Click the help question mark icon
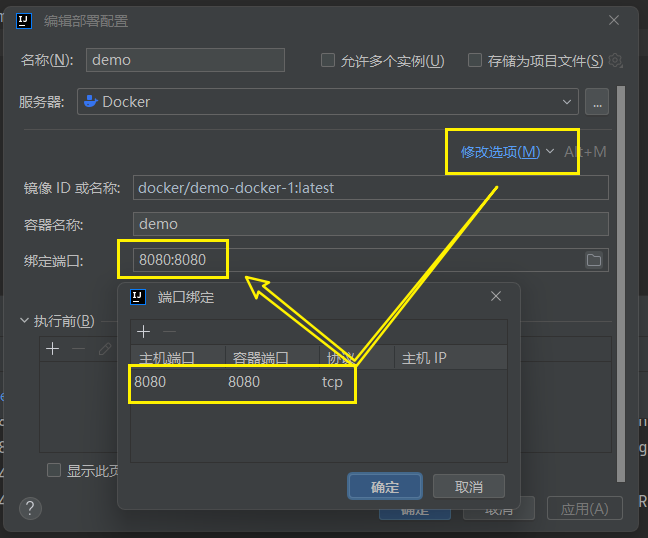 pos(31,508)
